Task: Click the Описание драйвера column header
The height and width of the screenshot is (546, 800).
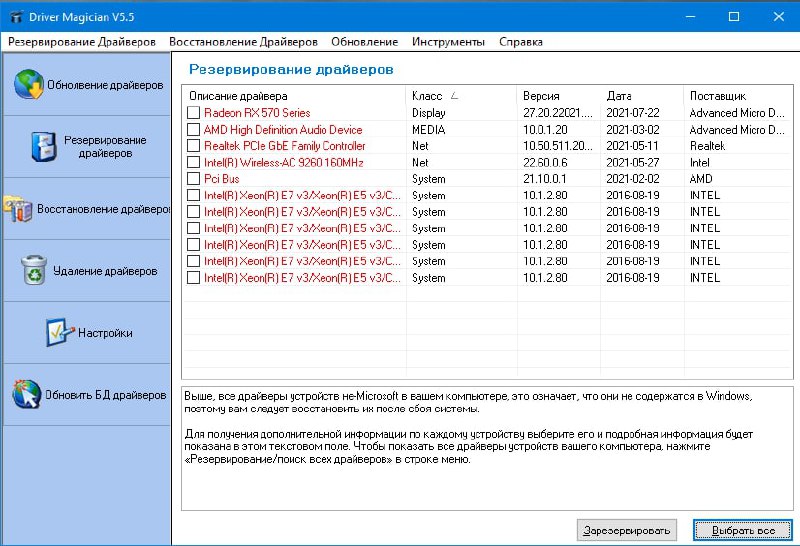Action: click(x=238, y=96)
